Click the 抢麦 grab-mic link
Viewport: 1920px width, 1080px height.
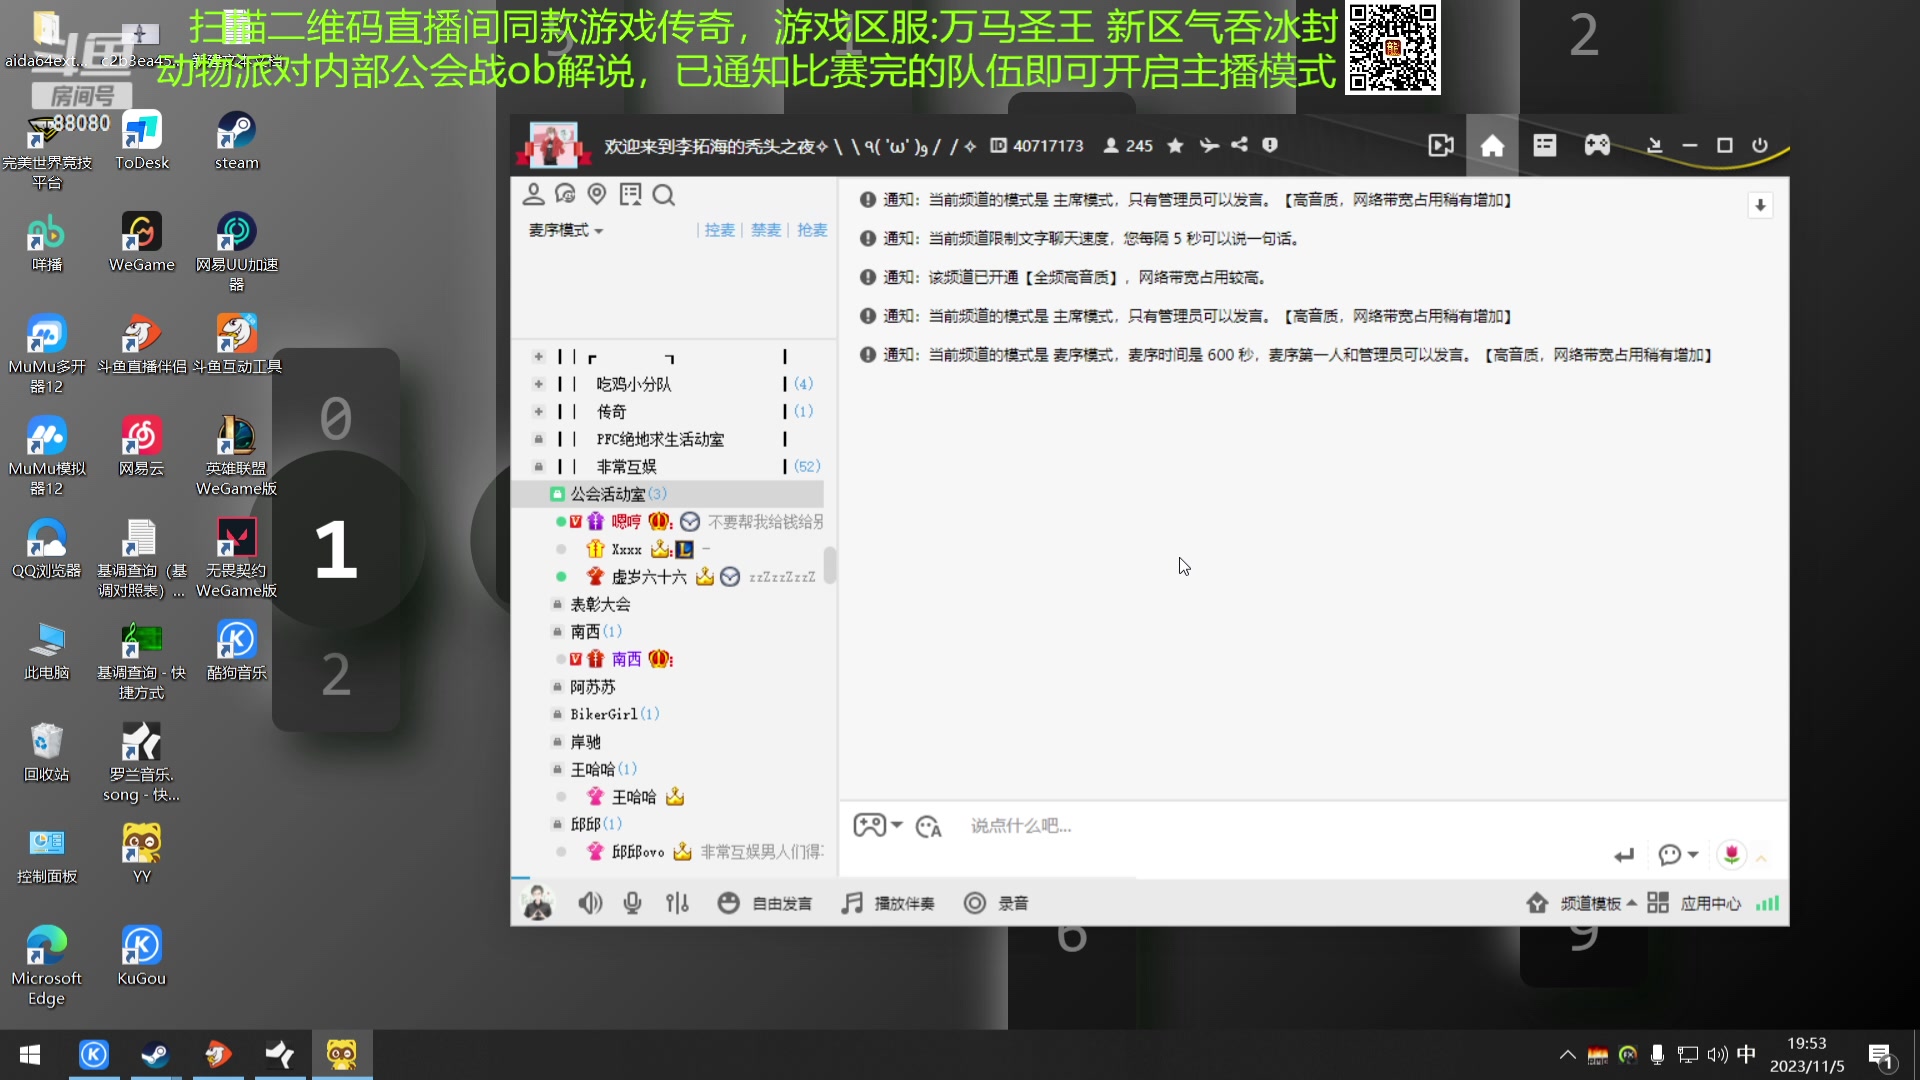point(812,230)
